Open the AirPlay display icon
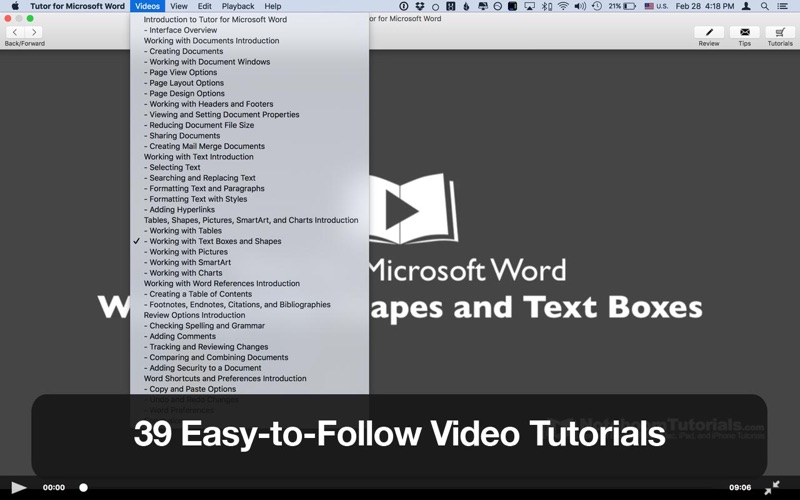 pyautogui.click(x=530, y=6)
